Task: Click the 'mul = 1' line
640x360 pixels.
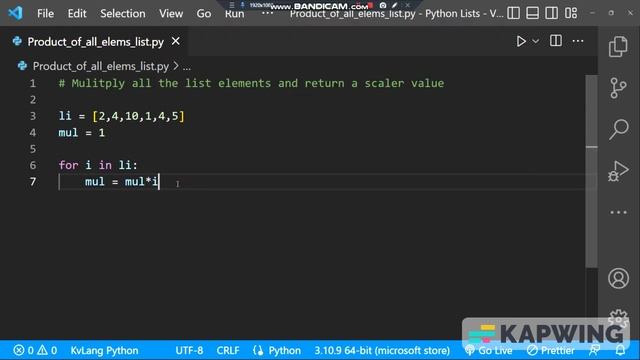Action: click(82, 133)
